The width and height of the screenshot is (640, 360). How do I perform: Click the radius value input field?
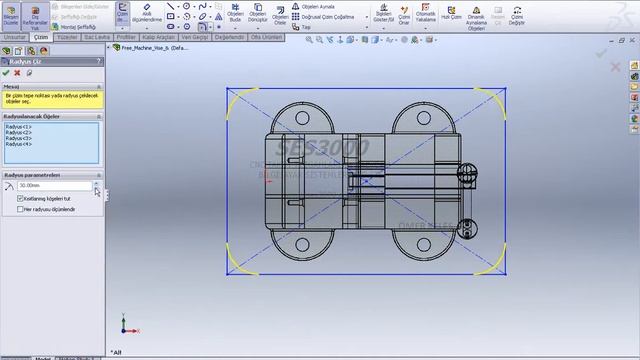pos(55,186)
